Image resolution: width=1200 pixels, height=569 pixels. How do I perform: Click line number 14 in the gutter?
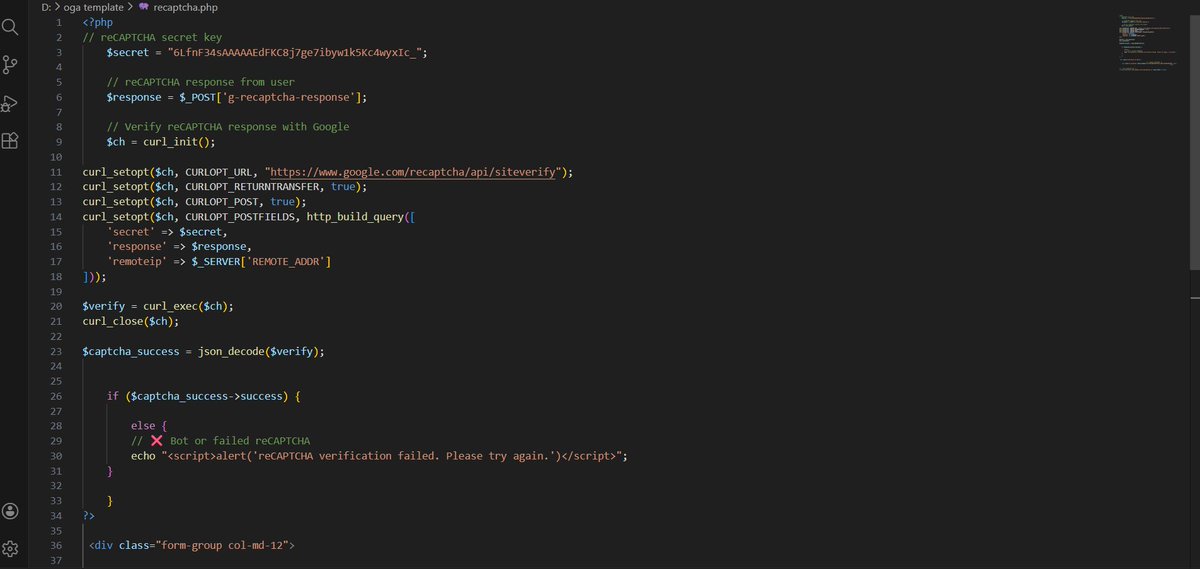coord(56,217)
